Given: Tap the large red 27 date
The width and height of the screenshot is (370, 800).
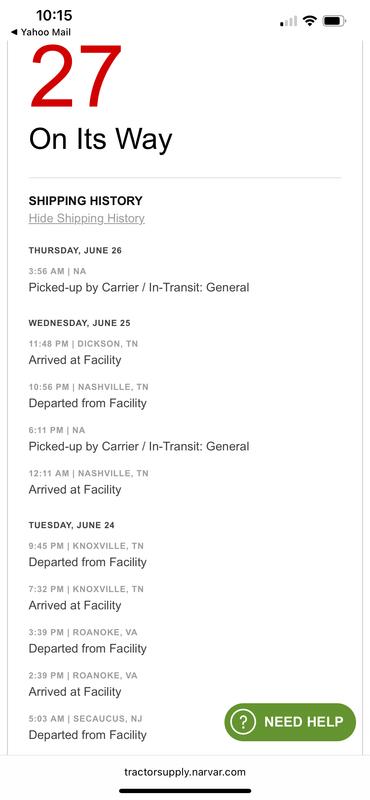Looking at the screenshot, I should [76, 77].
